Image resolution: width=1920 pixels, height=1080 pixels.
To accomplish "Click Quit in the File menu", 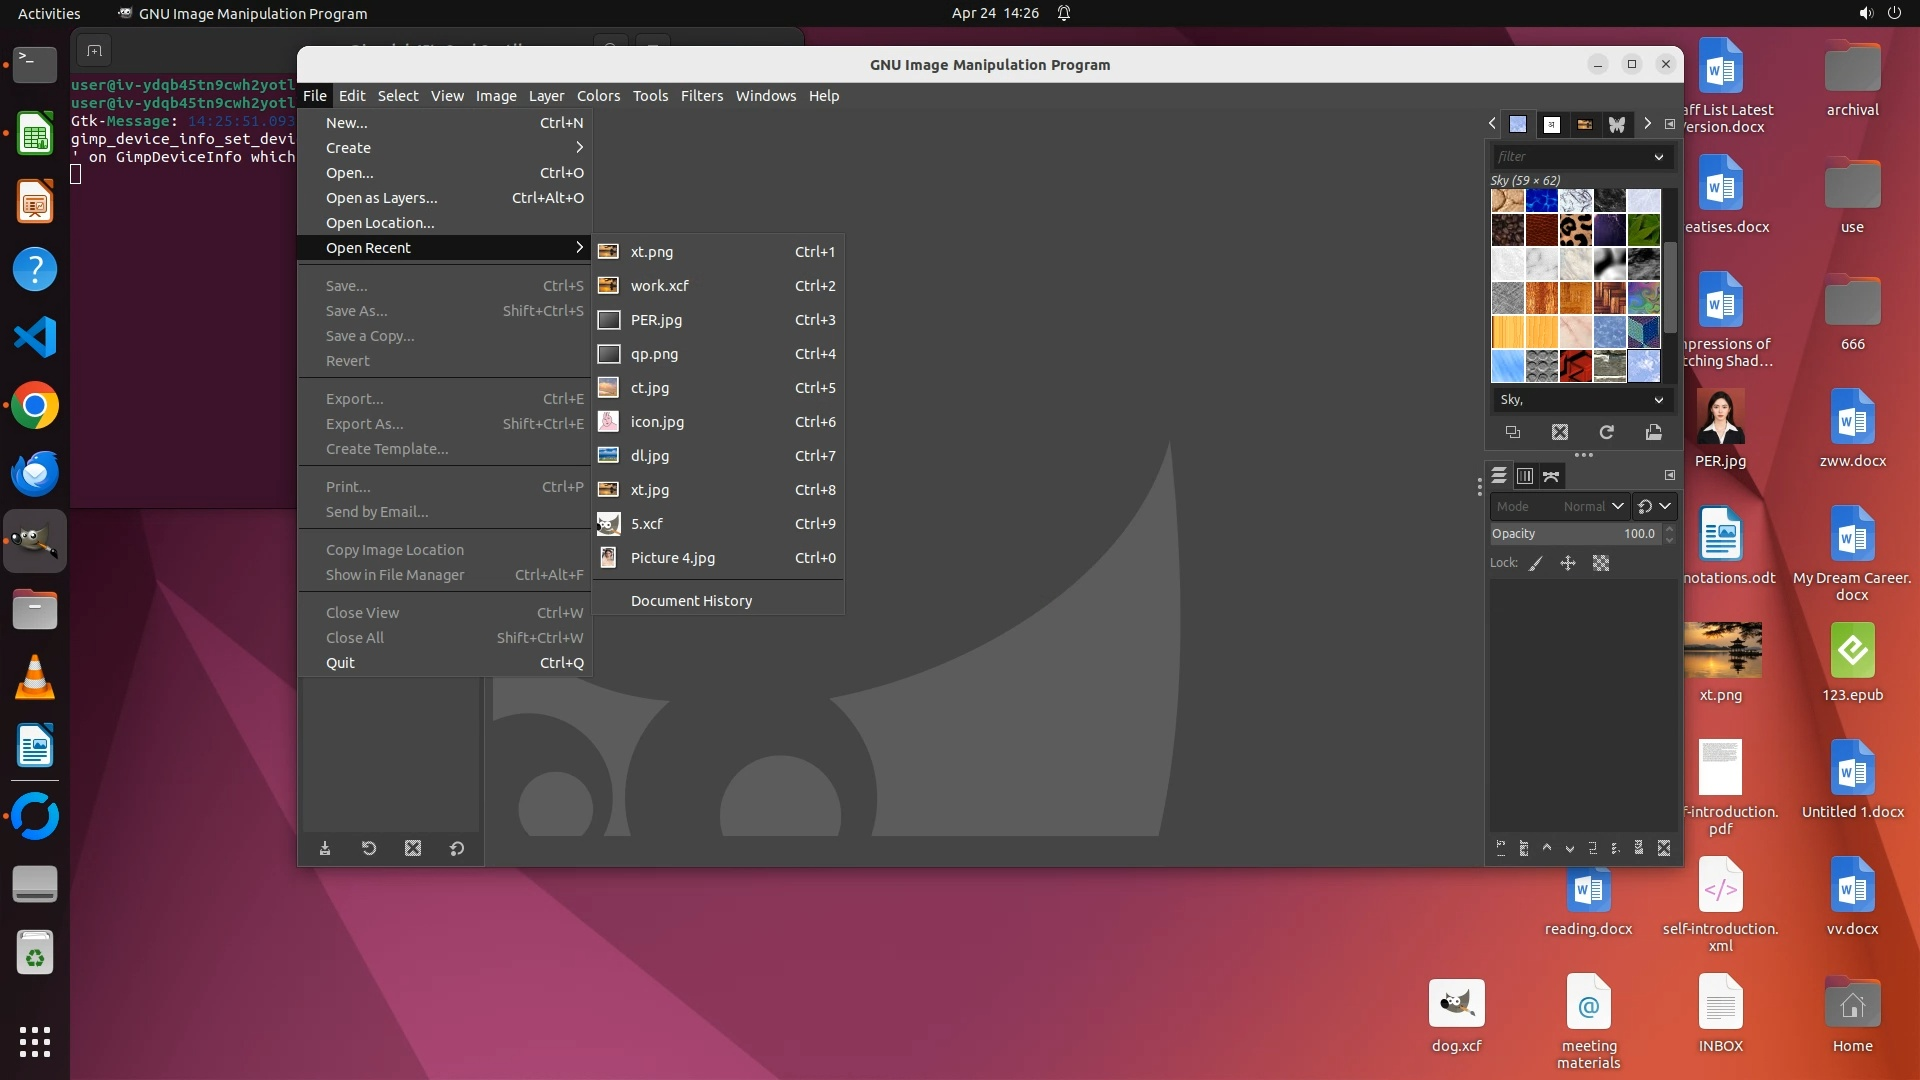I will [340, 663].
